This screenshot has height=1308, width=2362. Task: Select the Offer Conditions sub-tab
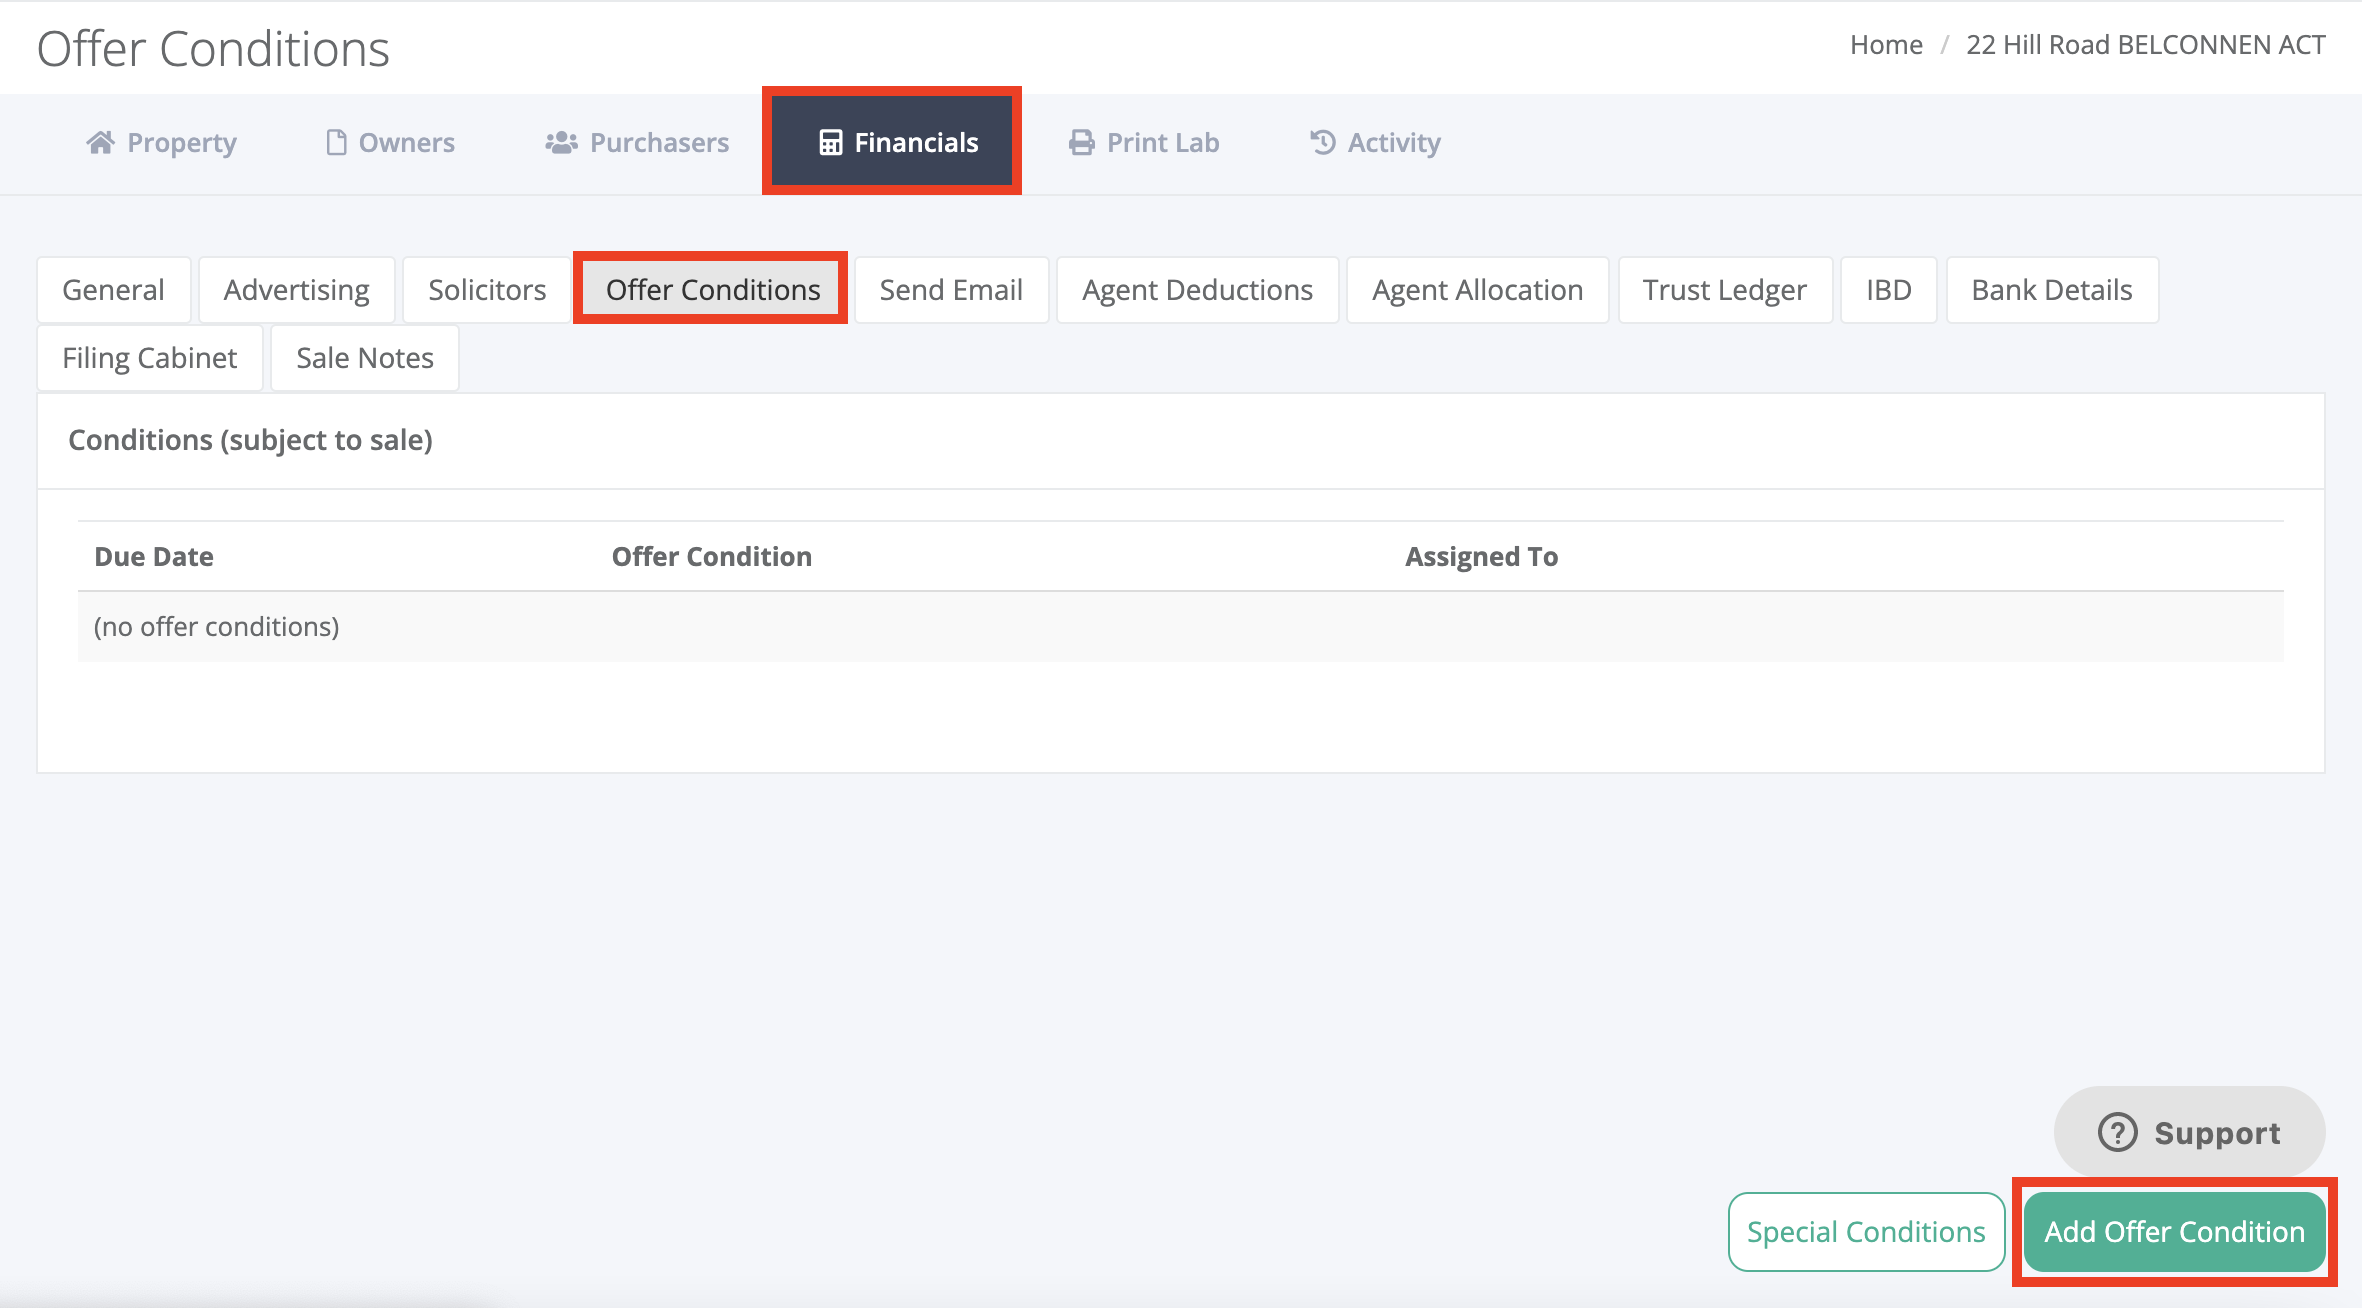712,290
